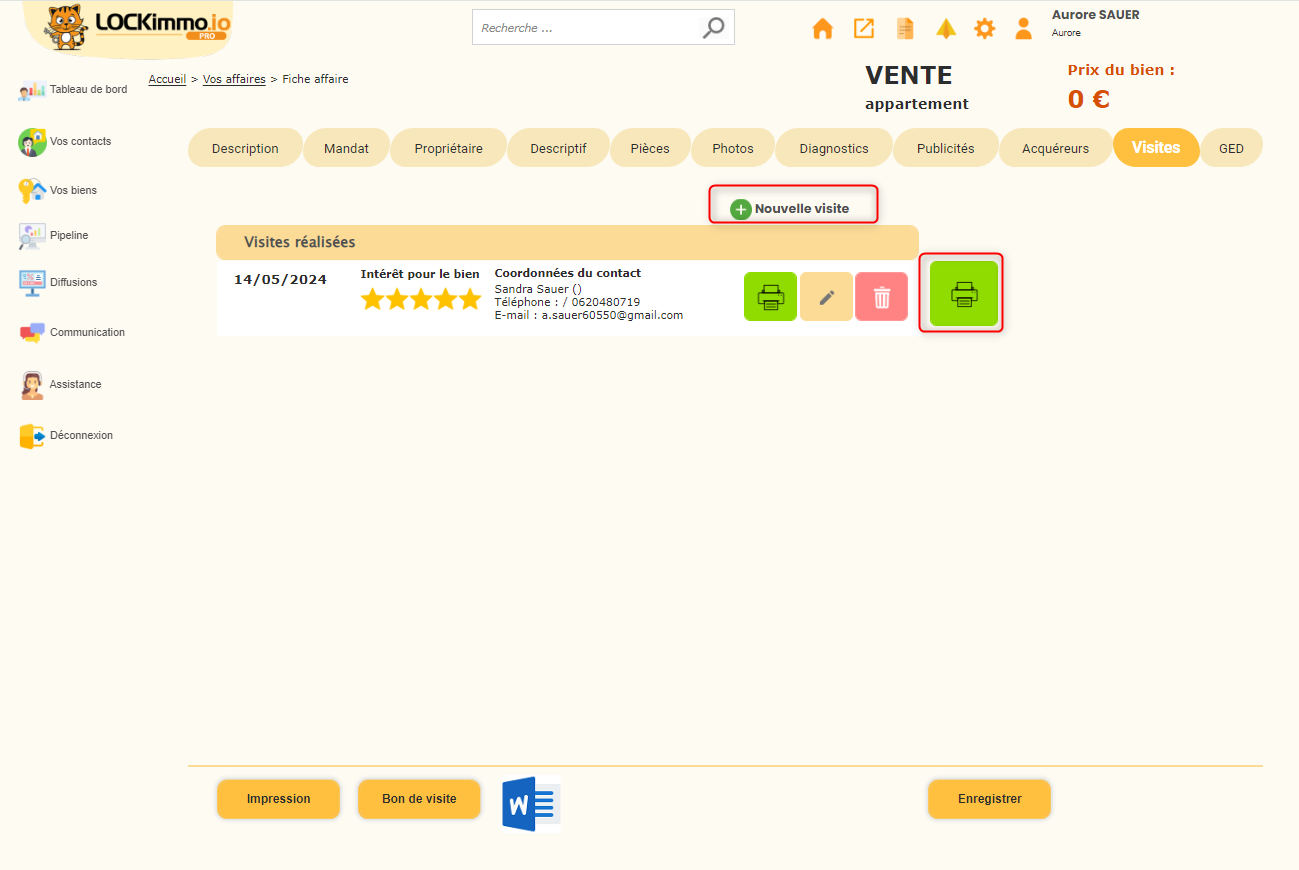Click the large highlighted green print icon
The image size is (1299, 870).
[x=963, y=294]
